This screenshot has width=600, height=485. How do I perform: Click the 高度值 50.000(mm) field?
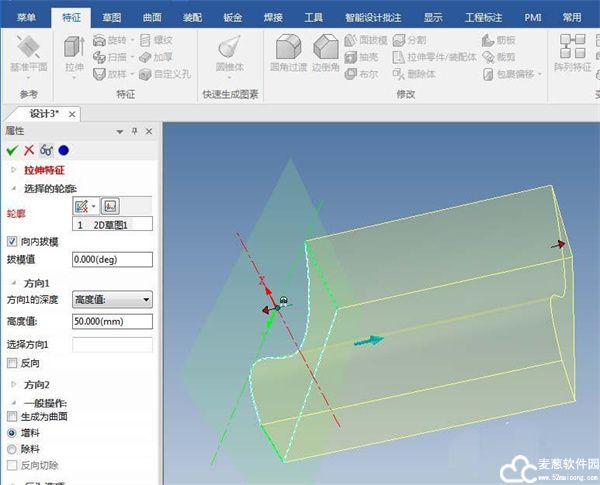tap(112, 322)
